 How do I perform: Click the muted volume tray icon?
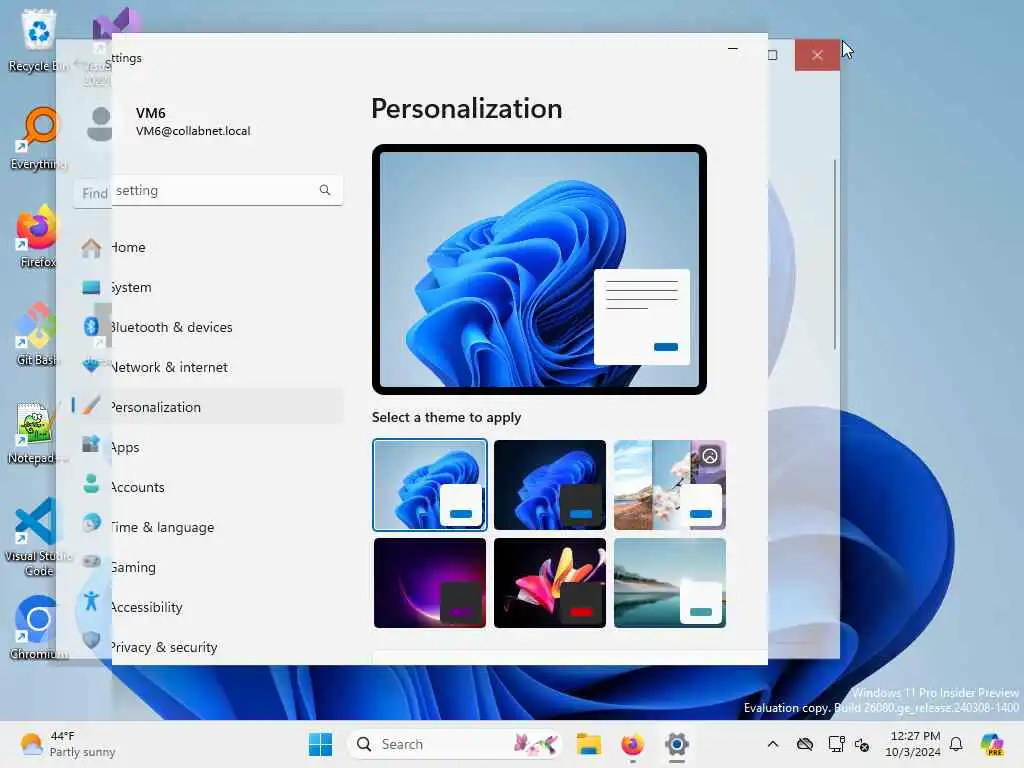click(861, 744)
